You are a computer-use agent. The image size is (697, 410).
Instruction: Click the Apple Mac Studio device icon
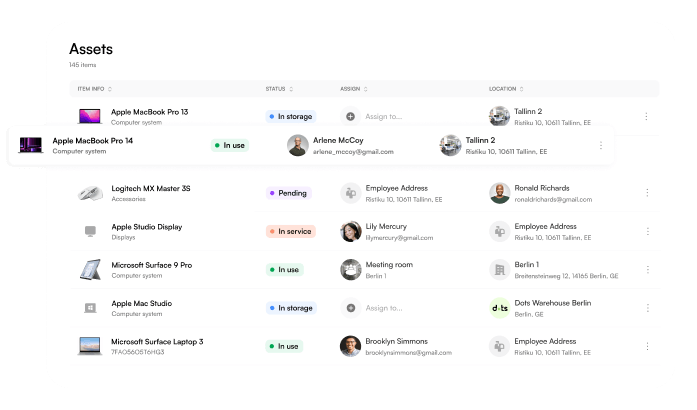90,308
